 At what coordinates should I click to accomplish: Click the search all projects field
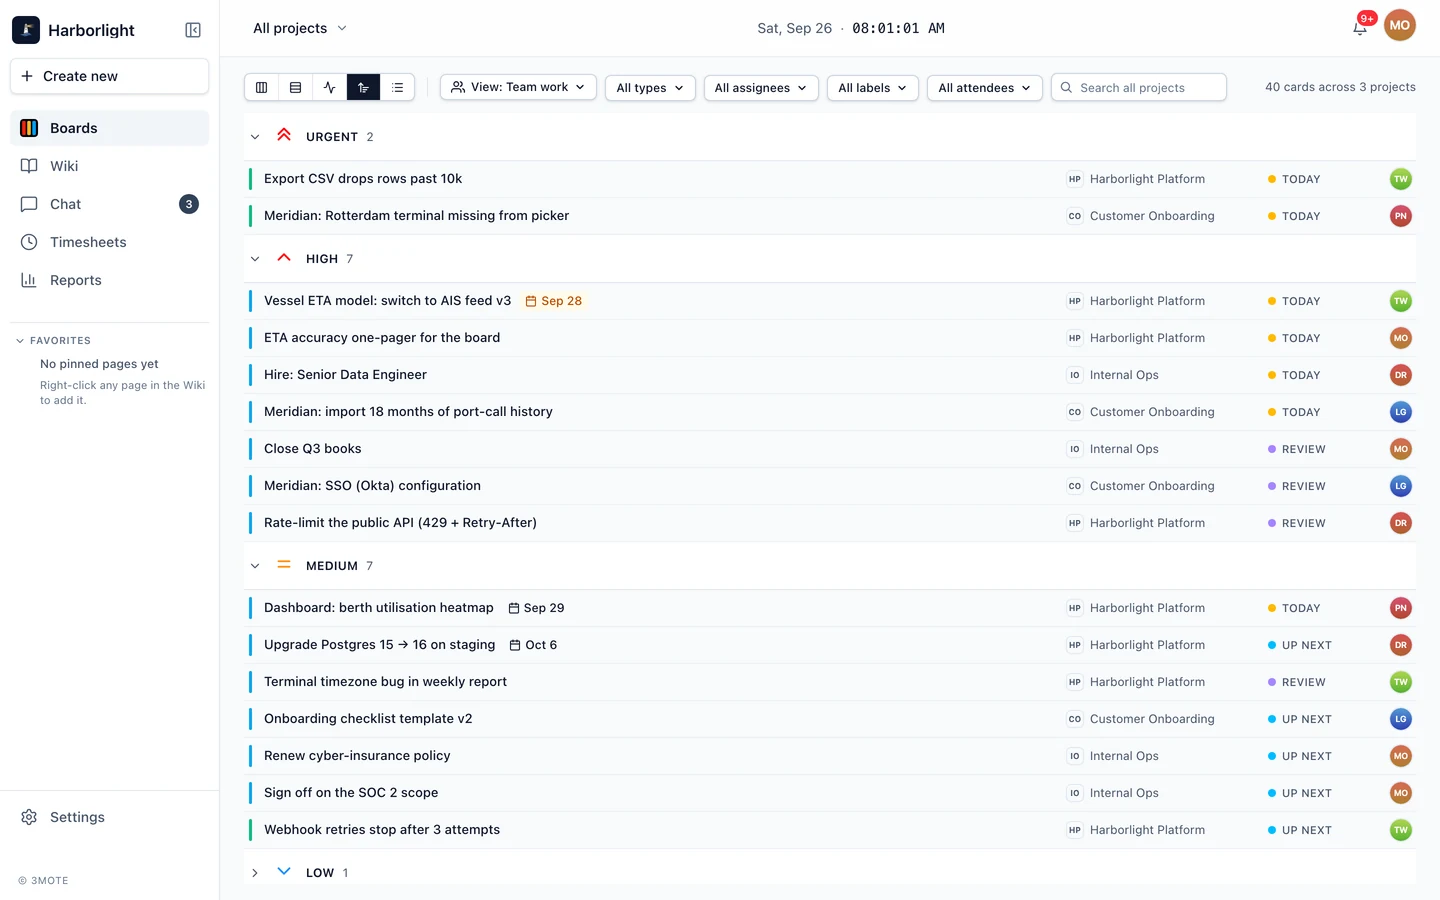tap(1139, 88)
